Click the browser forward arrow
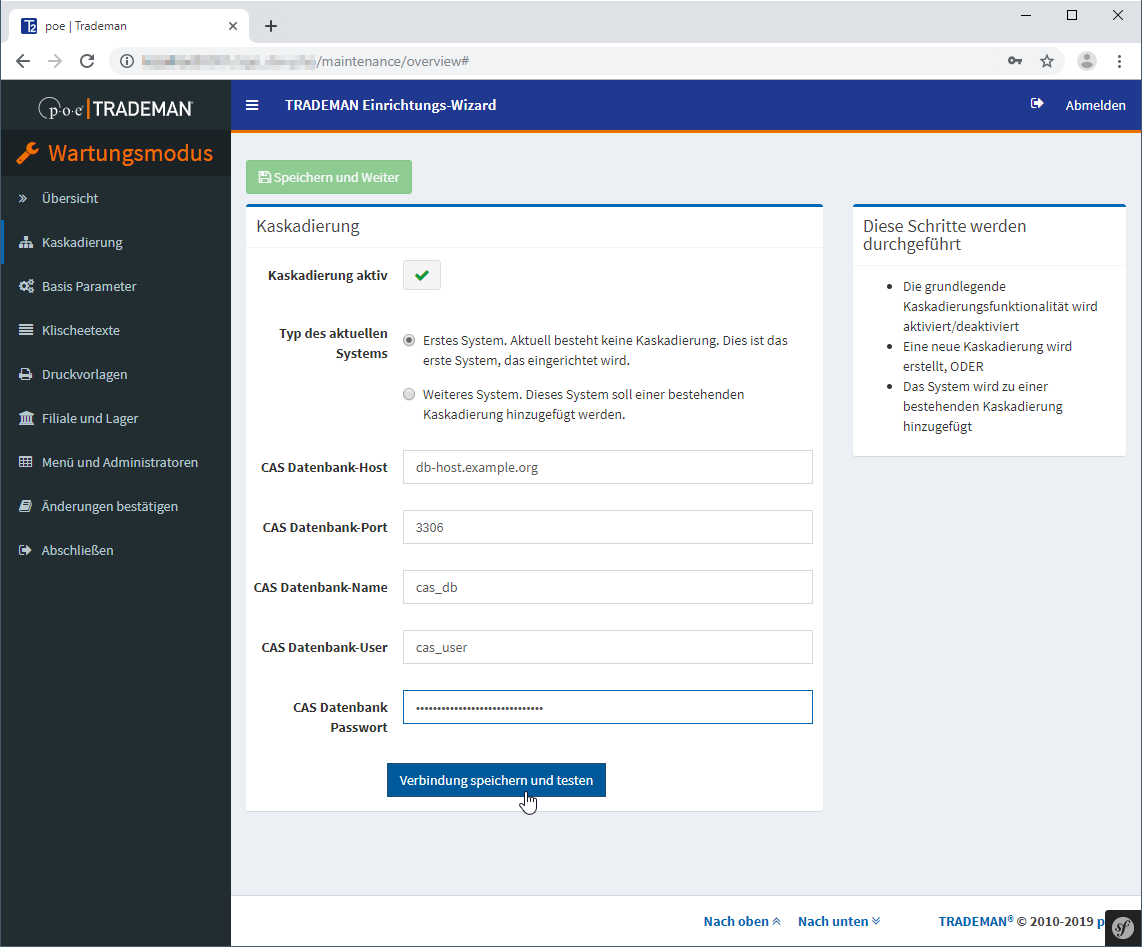Viewport: 1142px width, 947px height. coord(55,61)
